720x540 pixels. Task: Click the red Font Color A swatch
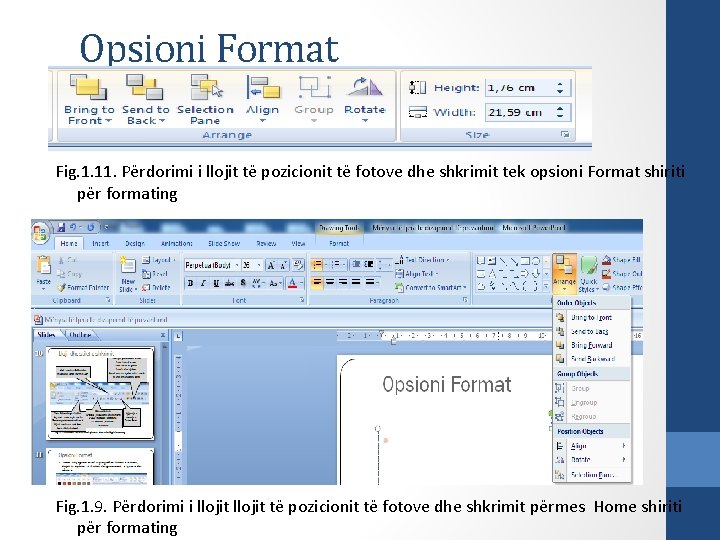coord(292,283)
